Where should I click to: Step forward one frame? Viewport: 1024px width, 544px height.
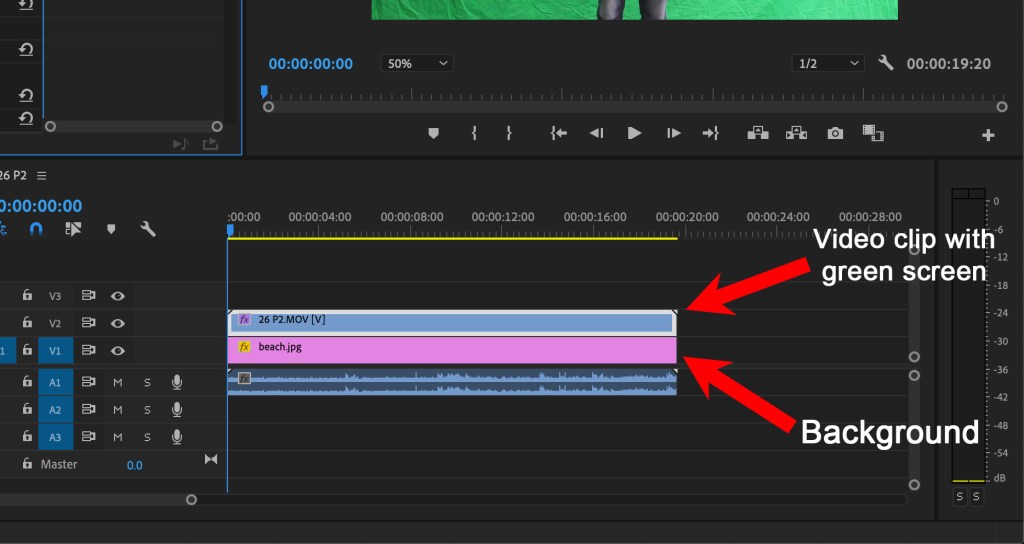[x=673, y=133]
